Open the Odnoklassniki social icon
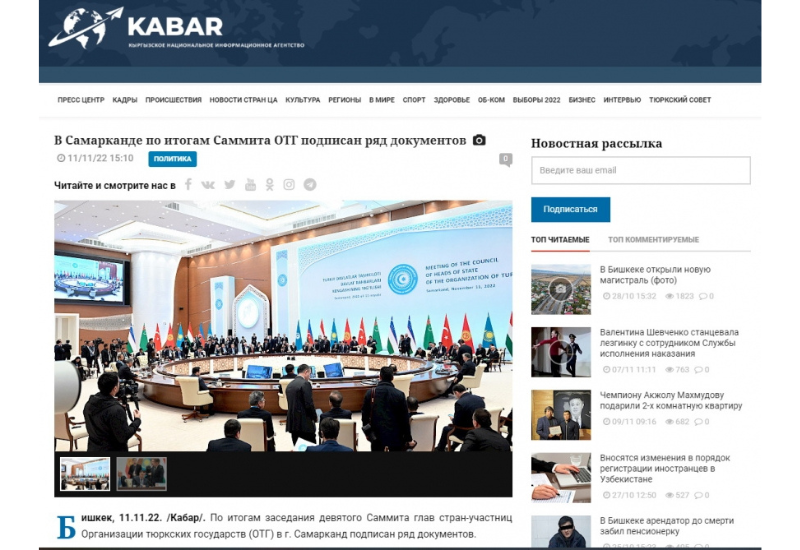The image size is (800, 550). (x=270, y=185)
